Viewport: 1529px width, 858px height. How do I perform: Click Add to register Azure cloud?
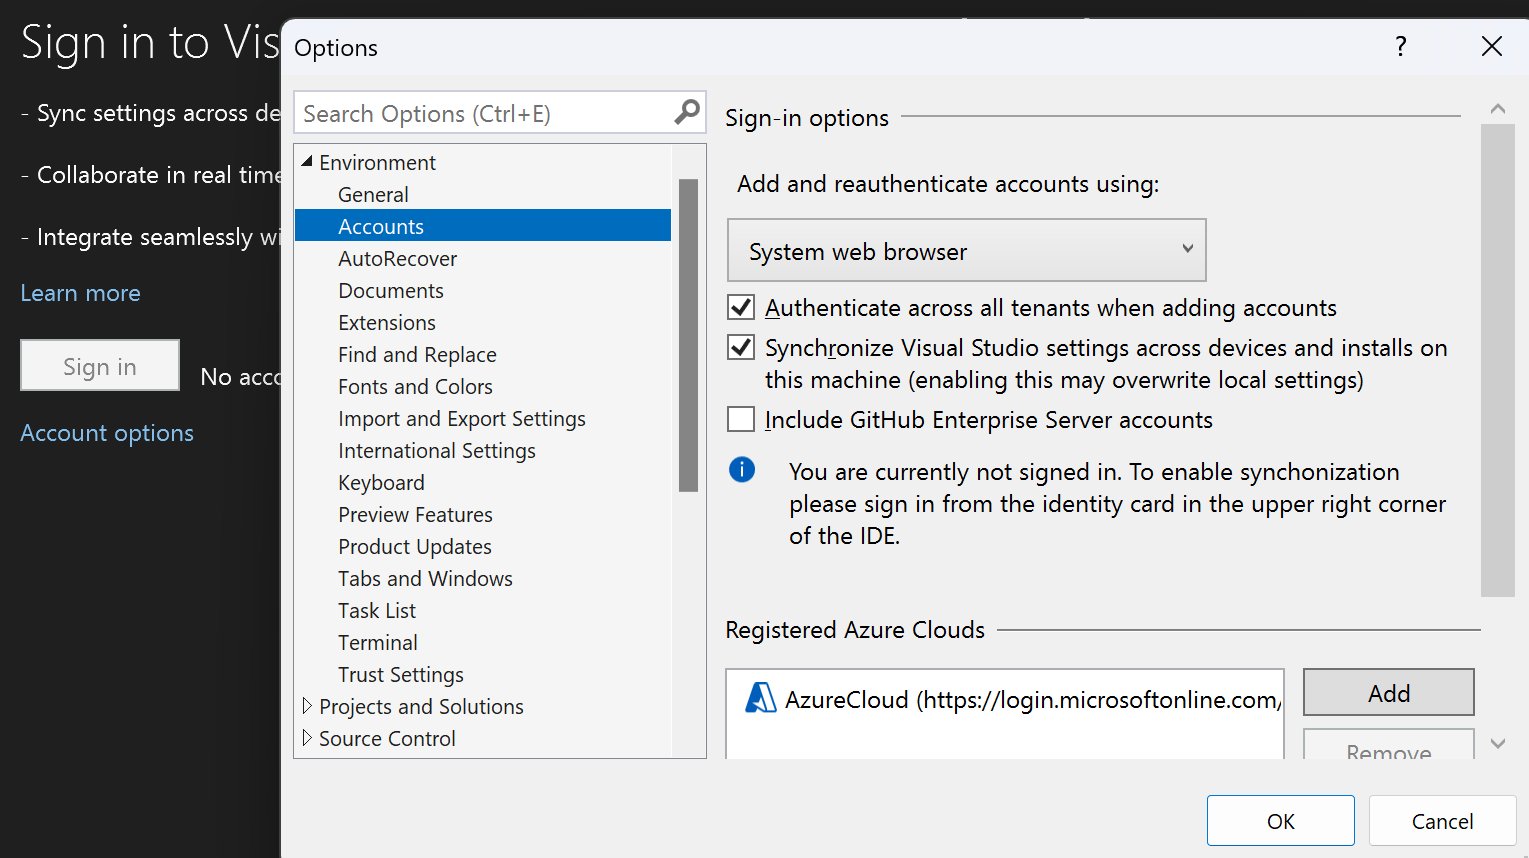[1388, 692]
